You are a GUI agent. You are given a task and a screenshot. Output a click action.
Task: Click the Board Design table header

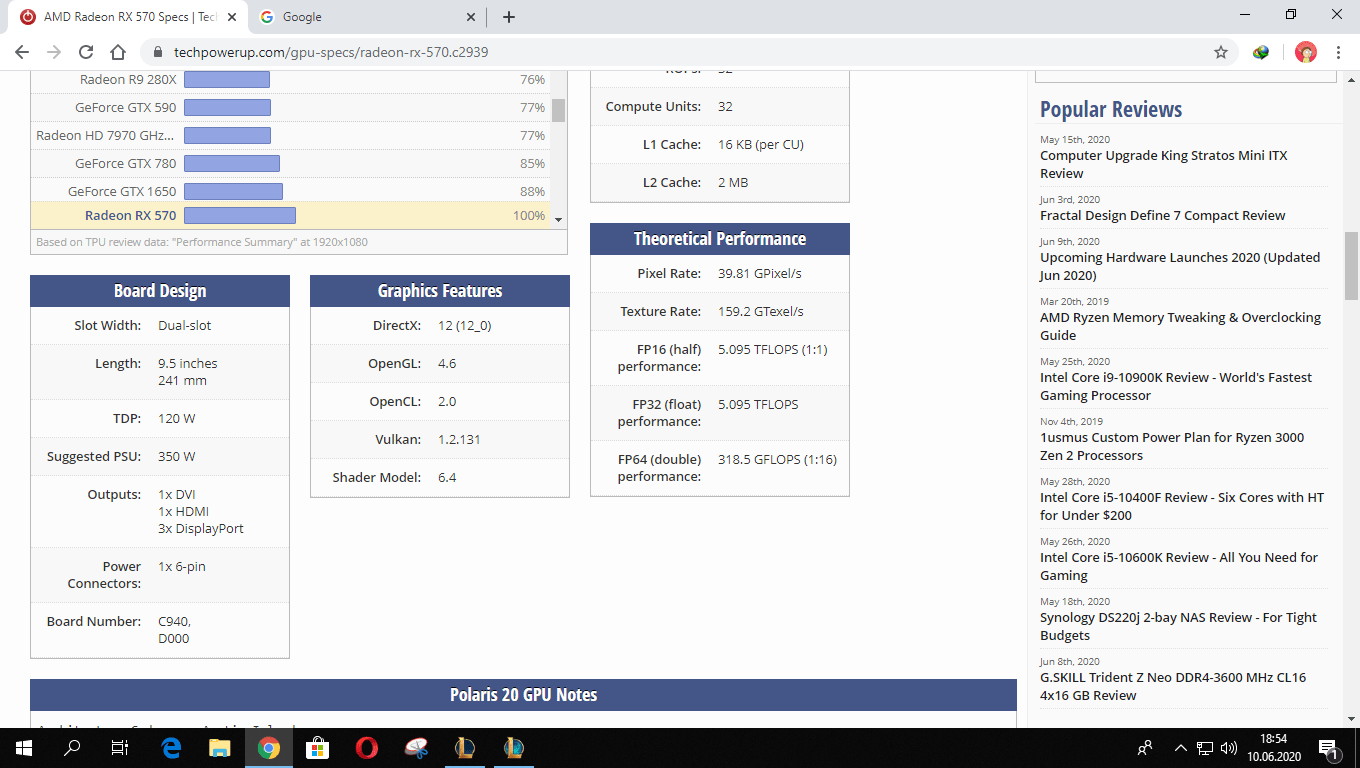pos(160,291)
